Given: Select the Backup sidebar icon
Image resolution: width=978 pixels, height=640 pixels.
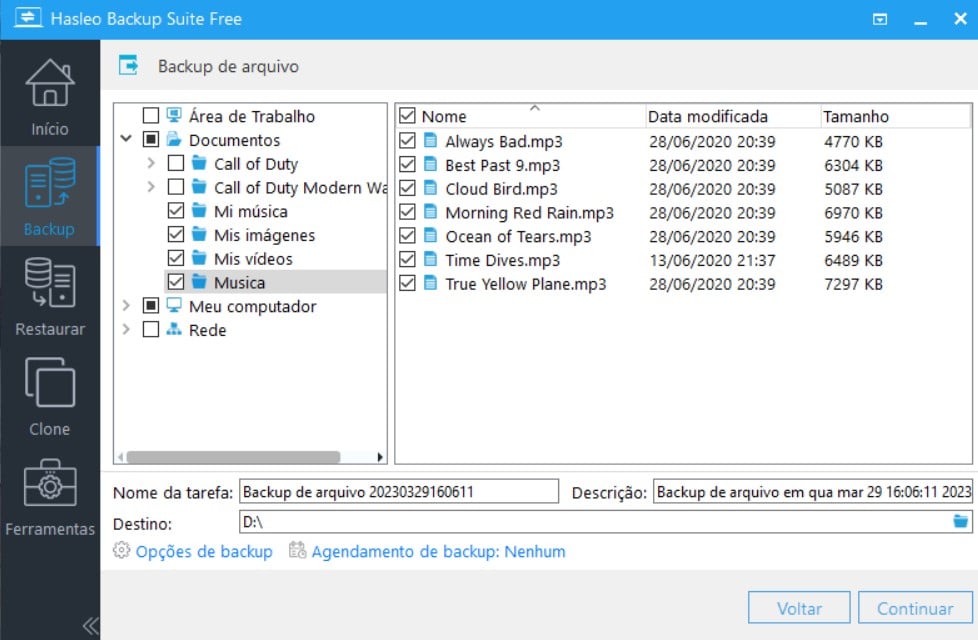Looking at the screenshot, I should [50, 183].
